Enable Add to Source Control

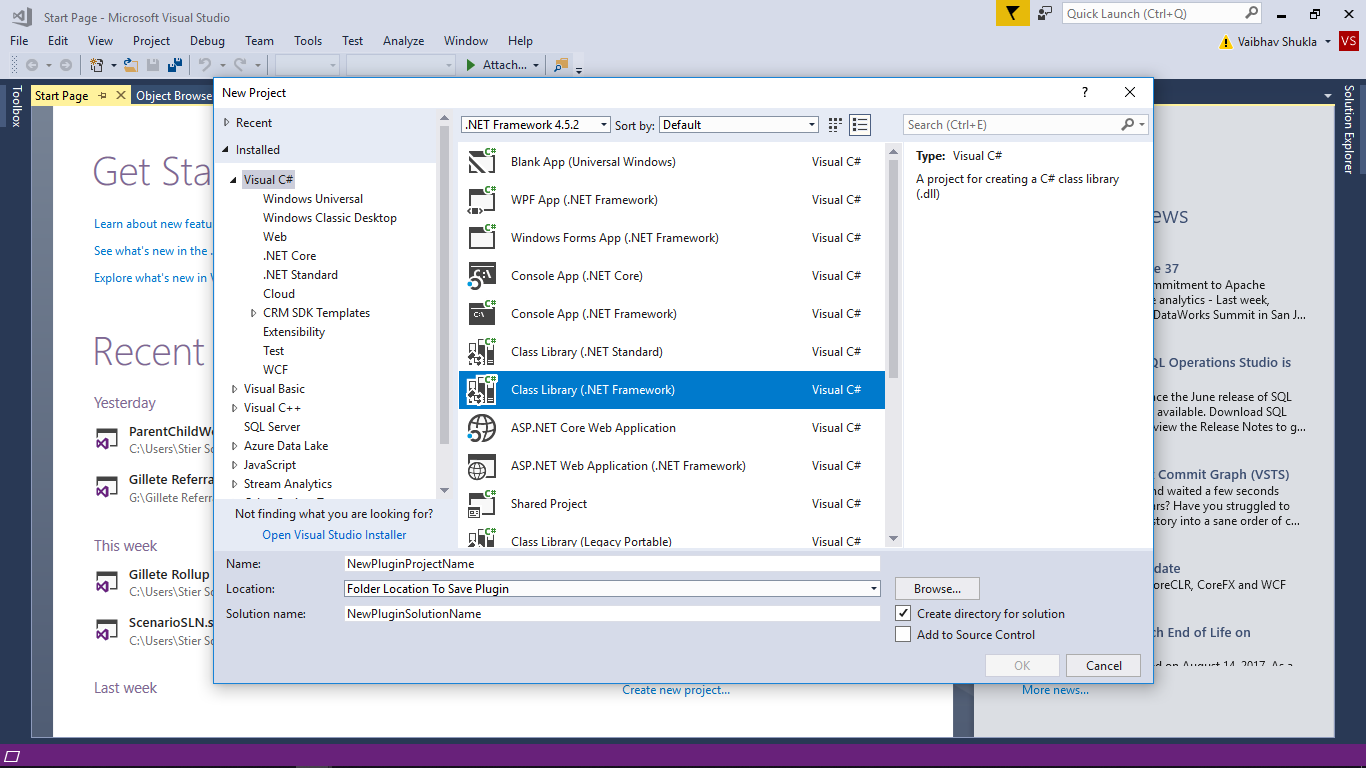[x=903, y=634]
